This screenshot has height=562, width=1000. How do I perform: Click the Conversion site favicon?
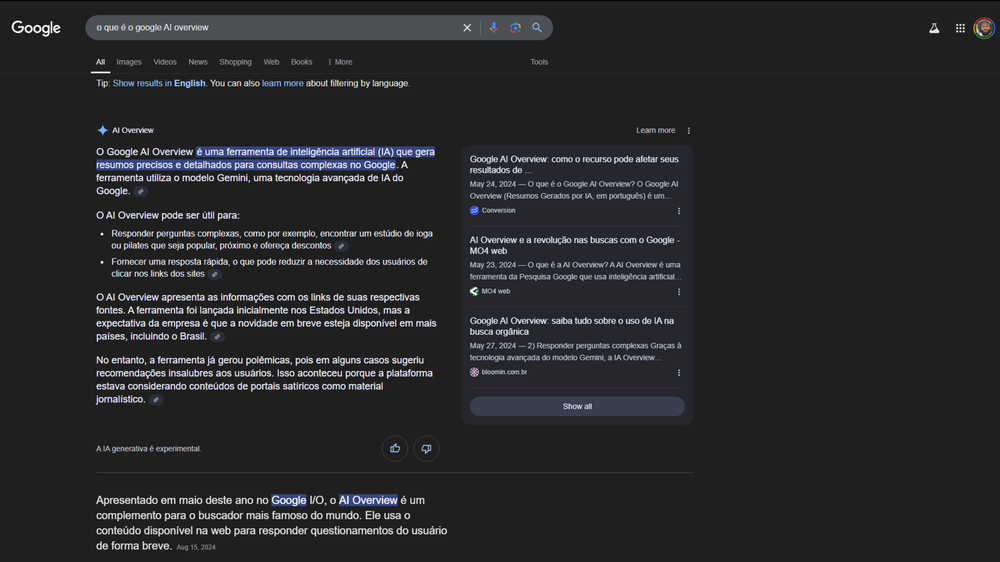click(x=474, y=211)
